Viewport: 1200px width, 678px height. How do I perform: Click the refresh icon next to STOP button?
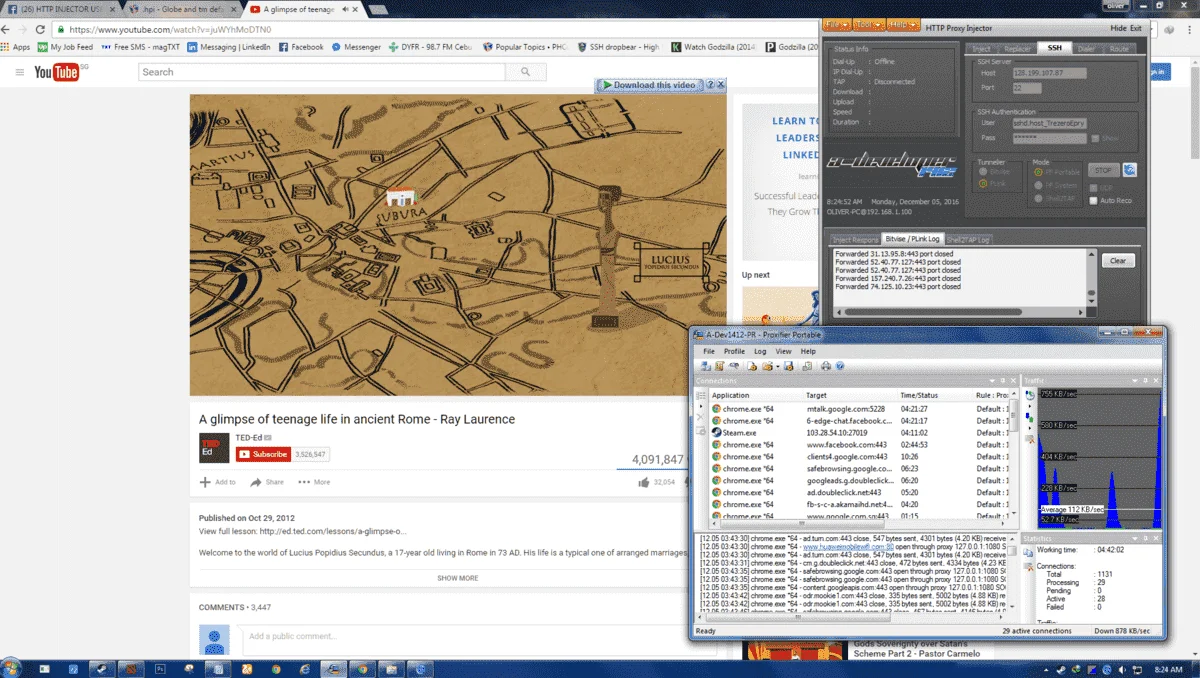pyautogui.click(x=1130, y=170)
